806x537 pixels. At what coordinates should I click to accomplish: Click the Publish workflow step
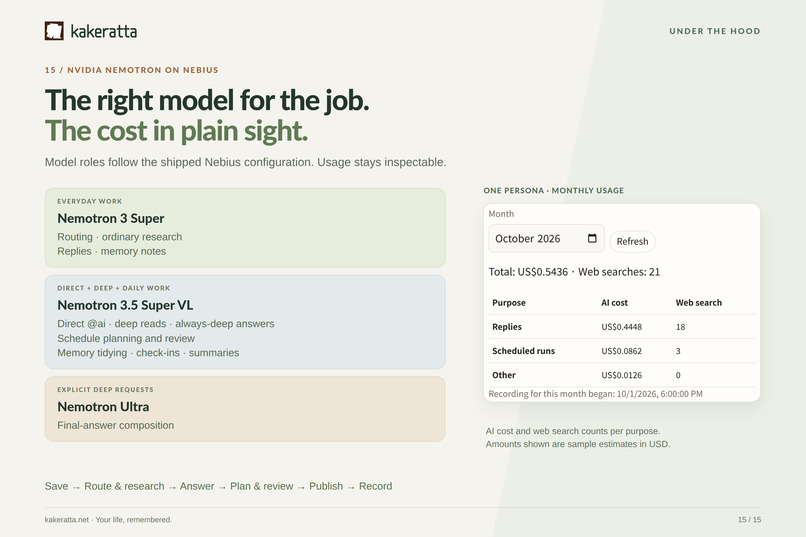click(326, 486)
